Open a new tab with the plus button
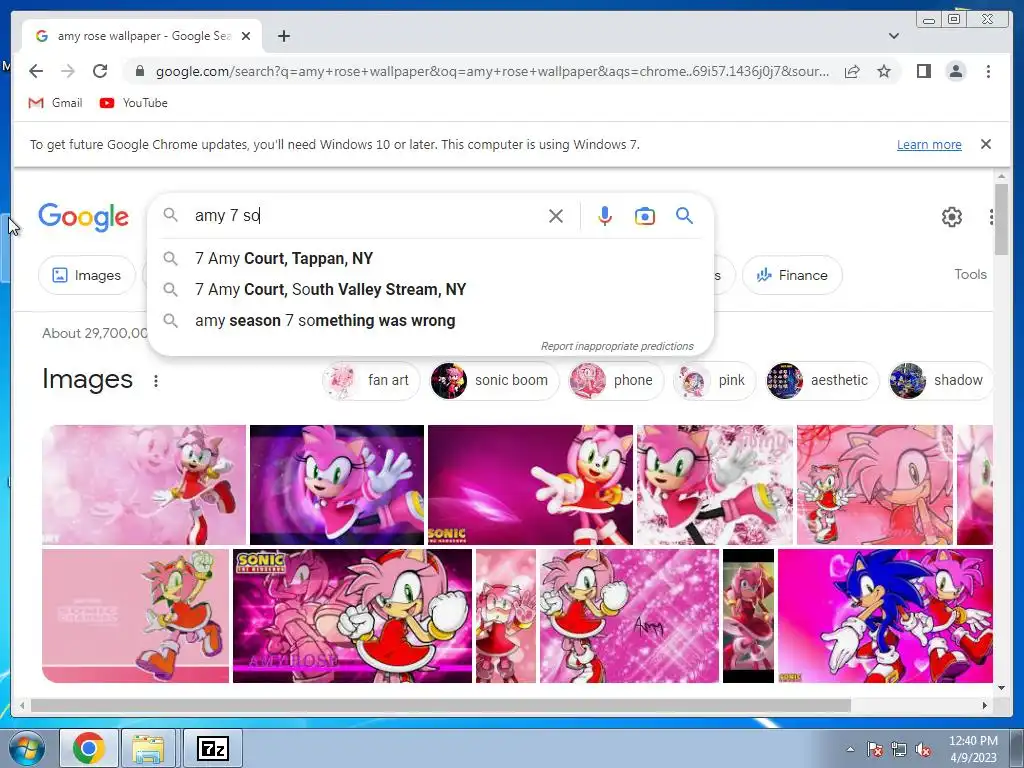 click(283, 36)
